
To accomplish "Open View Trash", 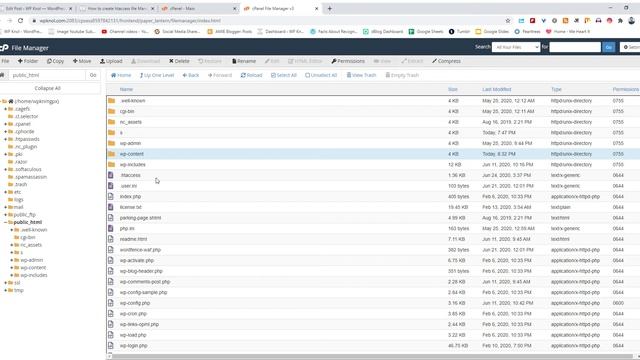I will click(x=361, y=76).
